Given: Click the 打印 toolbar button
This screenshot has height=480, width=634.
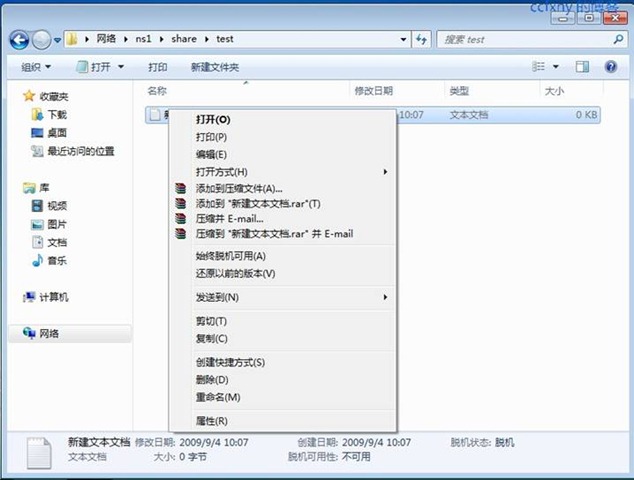Looking at the screenshot, I should 158,67.
